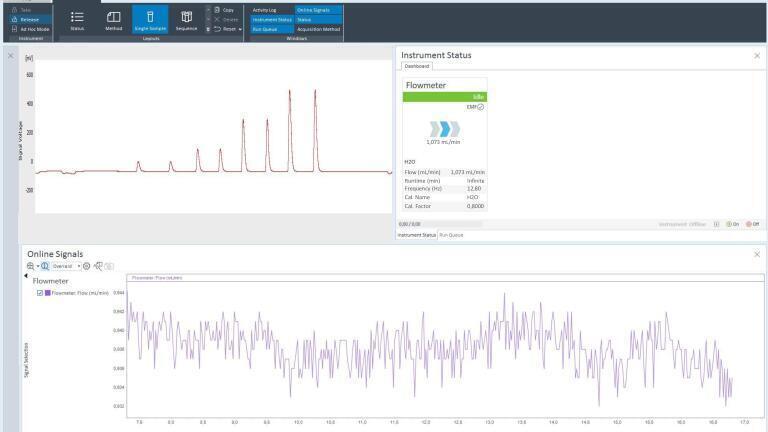
Task: Enable Ad Hoc Mode in Instrument group
Action: (x=30, y=29)
